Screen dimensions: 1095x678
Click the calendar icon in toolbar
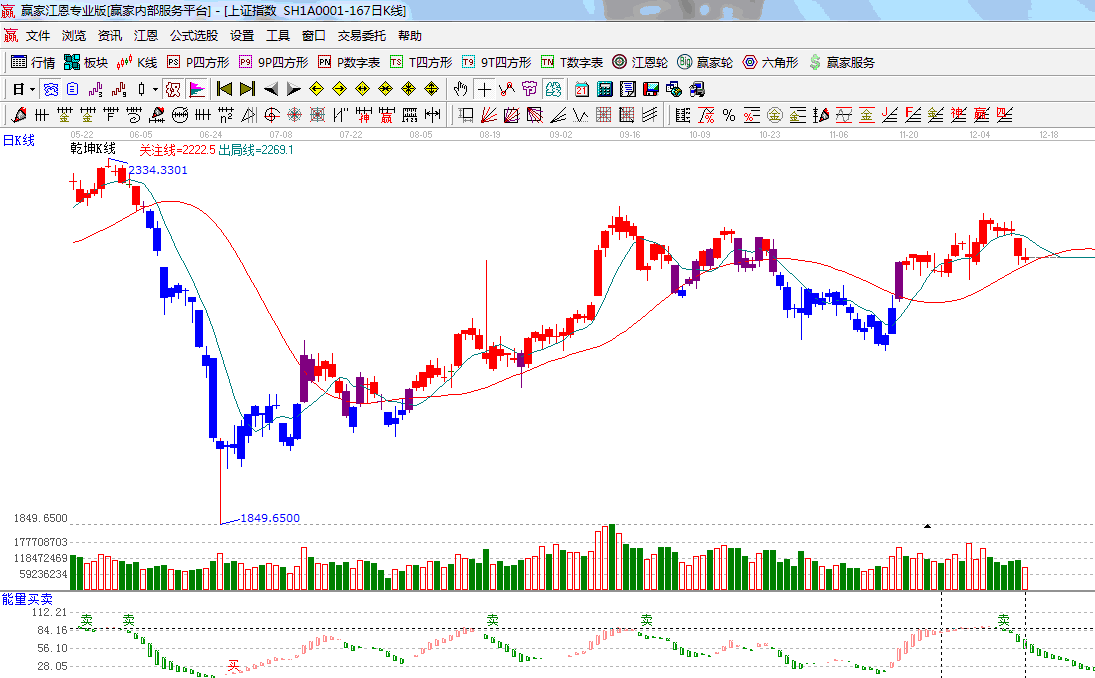coord(581,89)
